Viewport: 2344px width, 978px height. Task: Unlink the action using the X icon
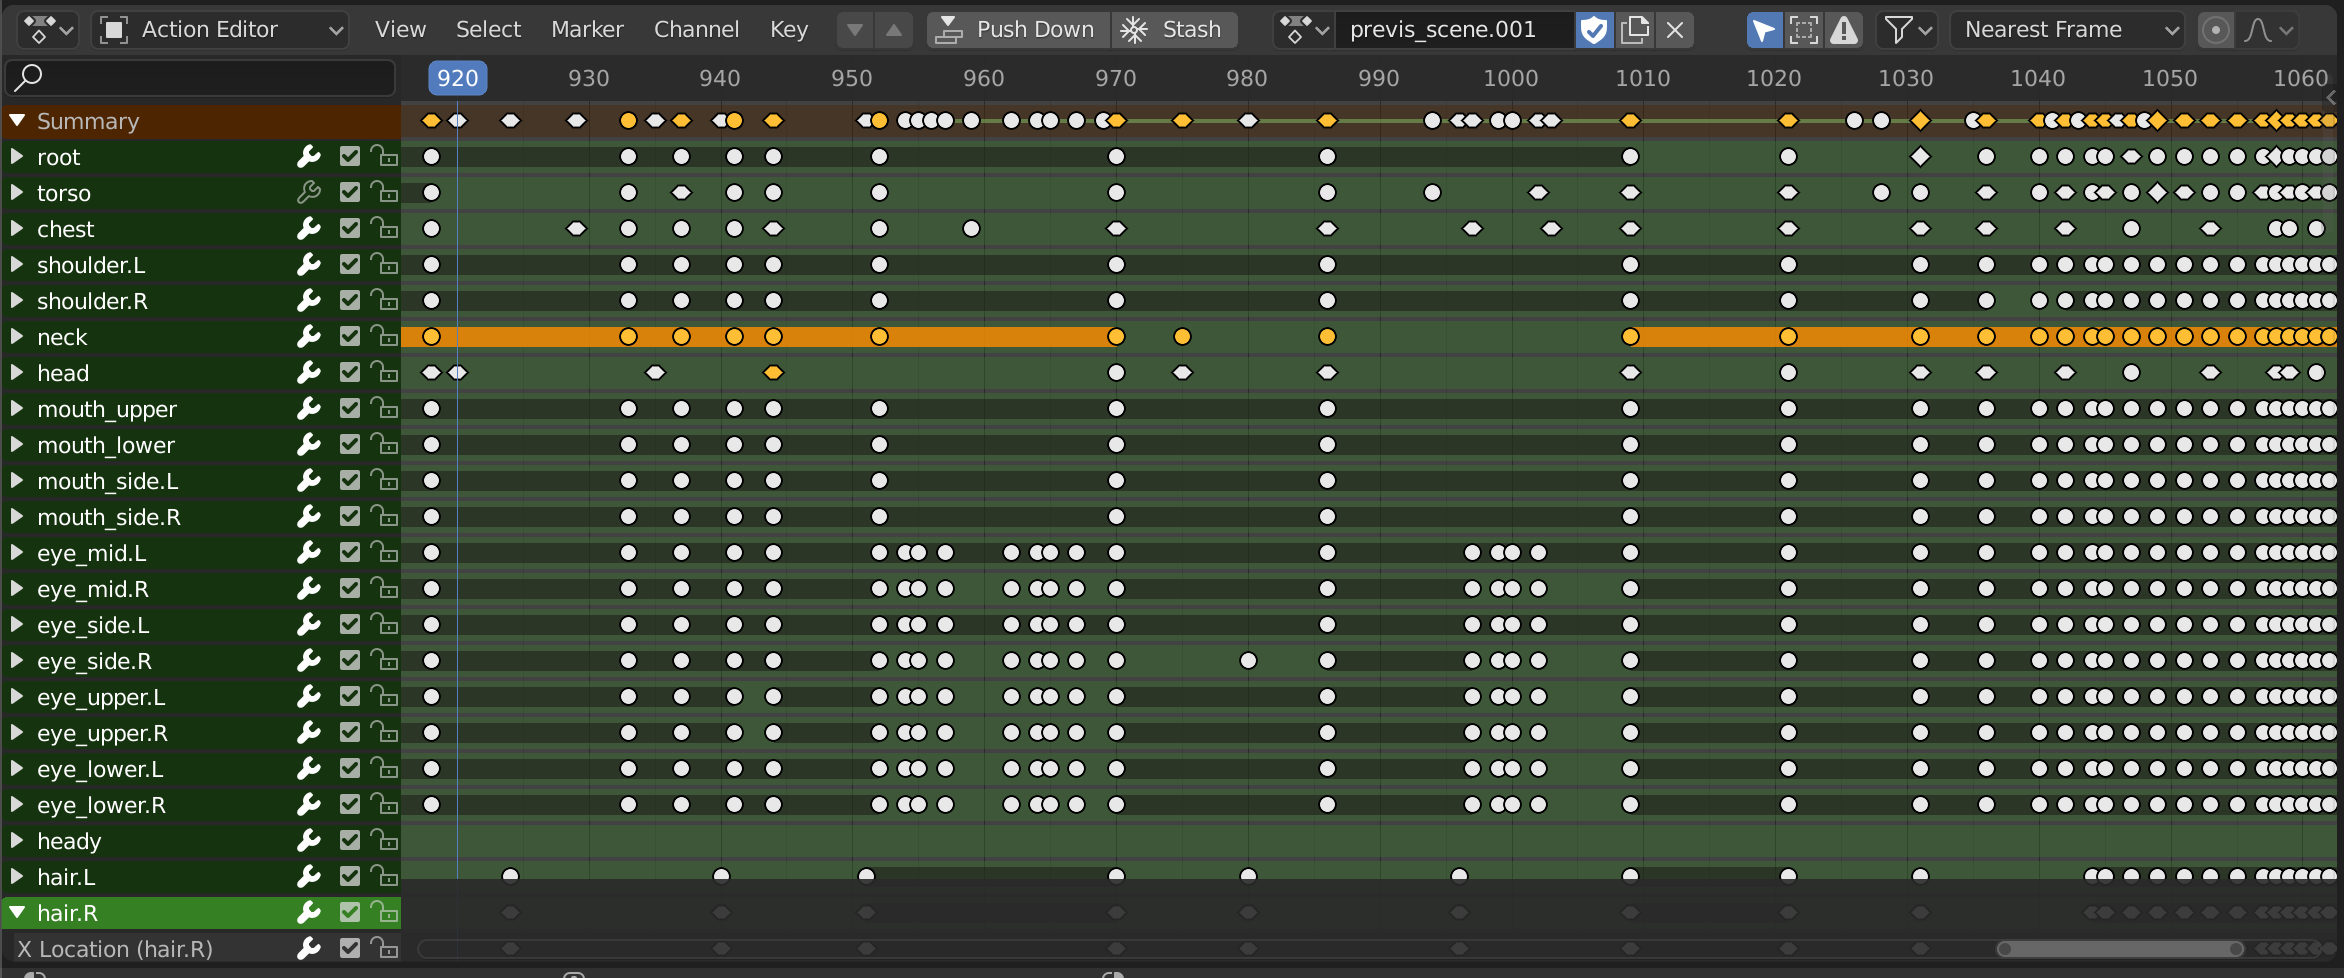point(1675,30)
